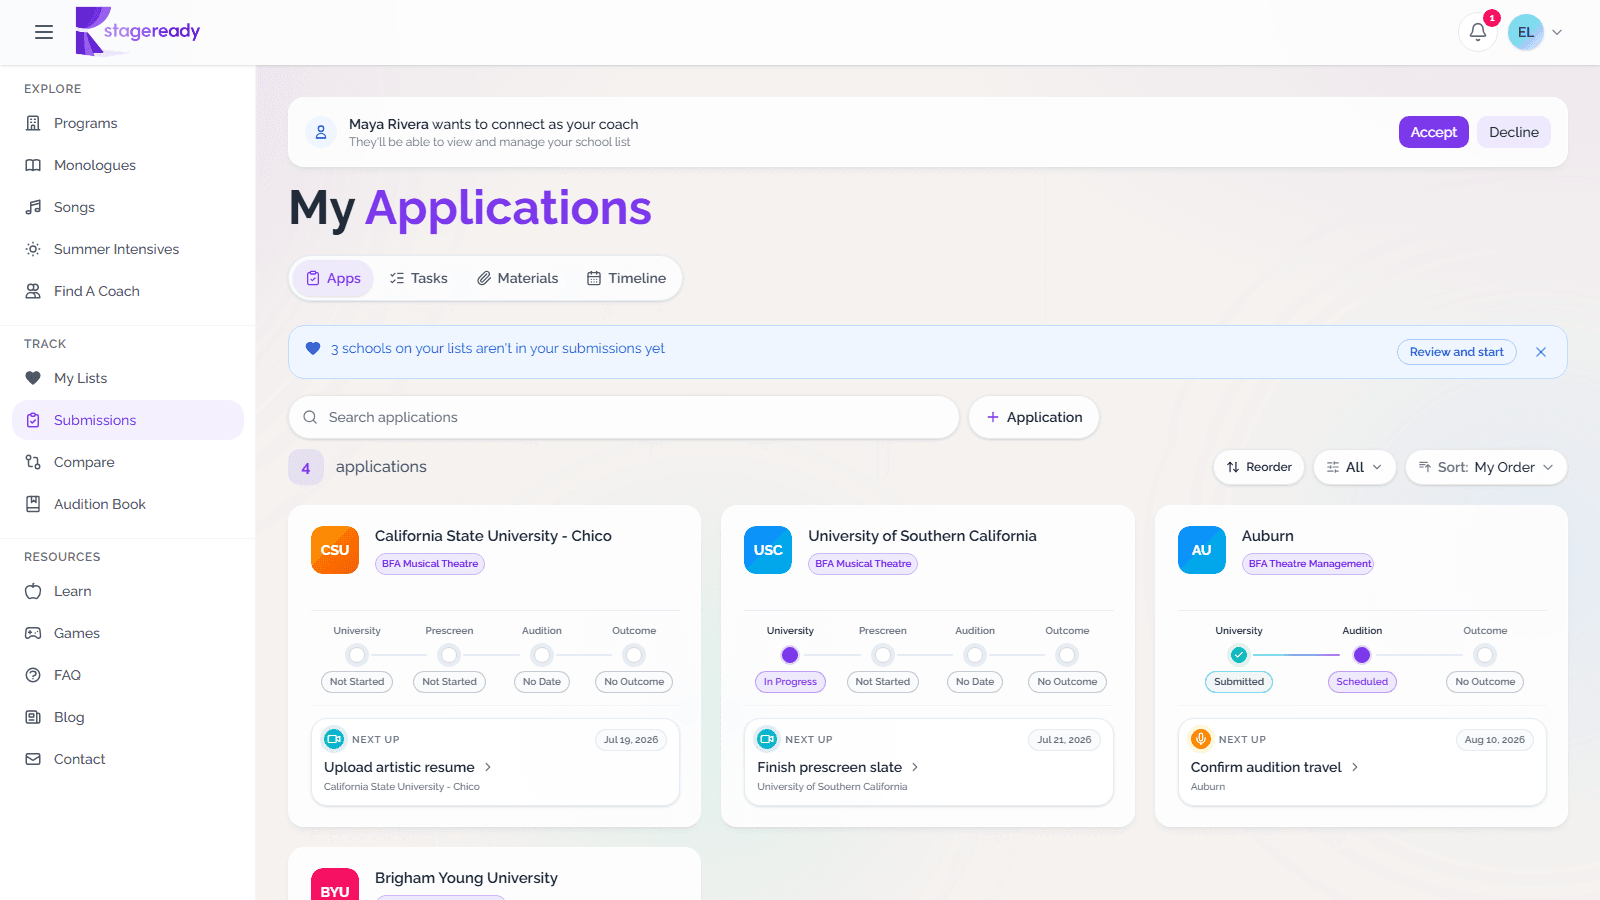Select the Submissions sidebar item
Image resolution: width=1600 pixels, height=900 pixels.
click(128, 420)
